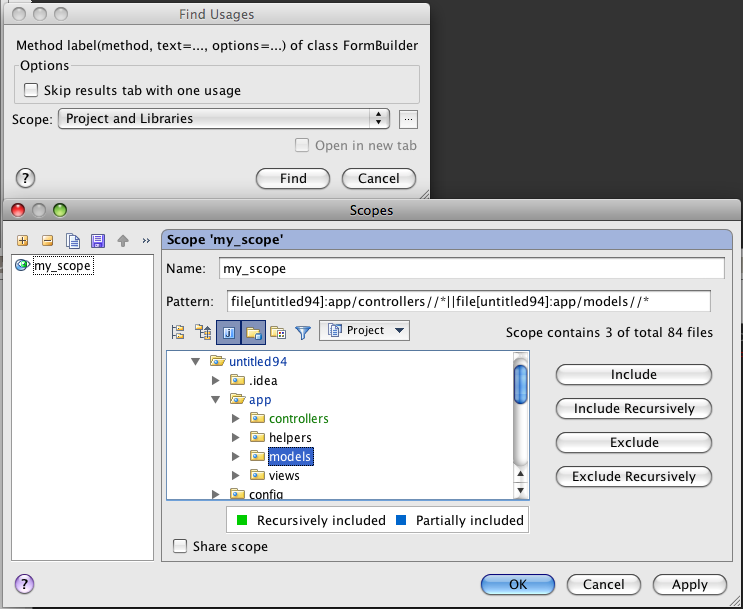This screenshot has width=743, height=609.
Task: Open scope editor via ellipsis button
Action: tap(408, 119)
